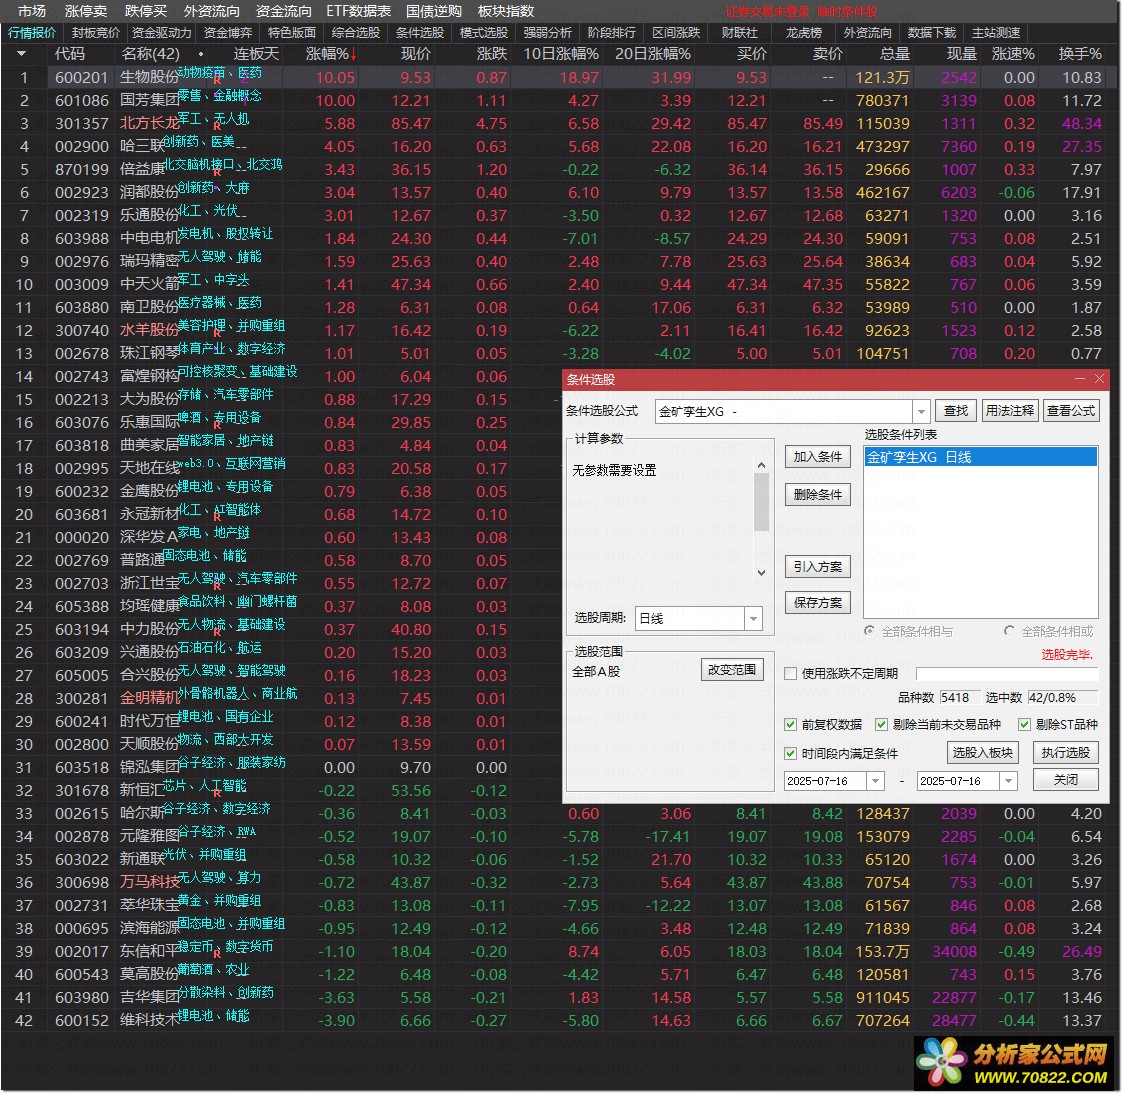Toggle the 时间段内满足条件 checkbox
The width and height of the screenshot is (1124, 1094).
point(791,753)
